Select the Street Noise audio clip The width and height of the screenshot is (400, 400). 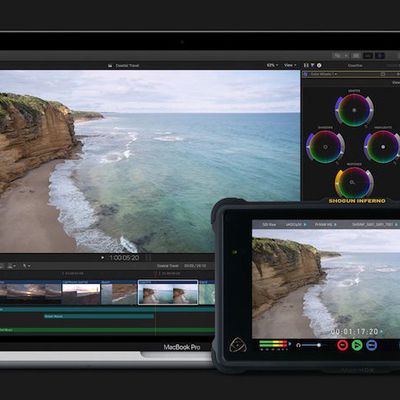[99, 316]
